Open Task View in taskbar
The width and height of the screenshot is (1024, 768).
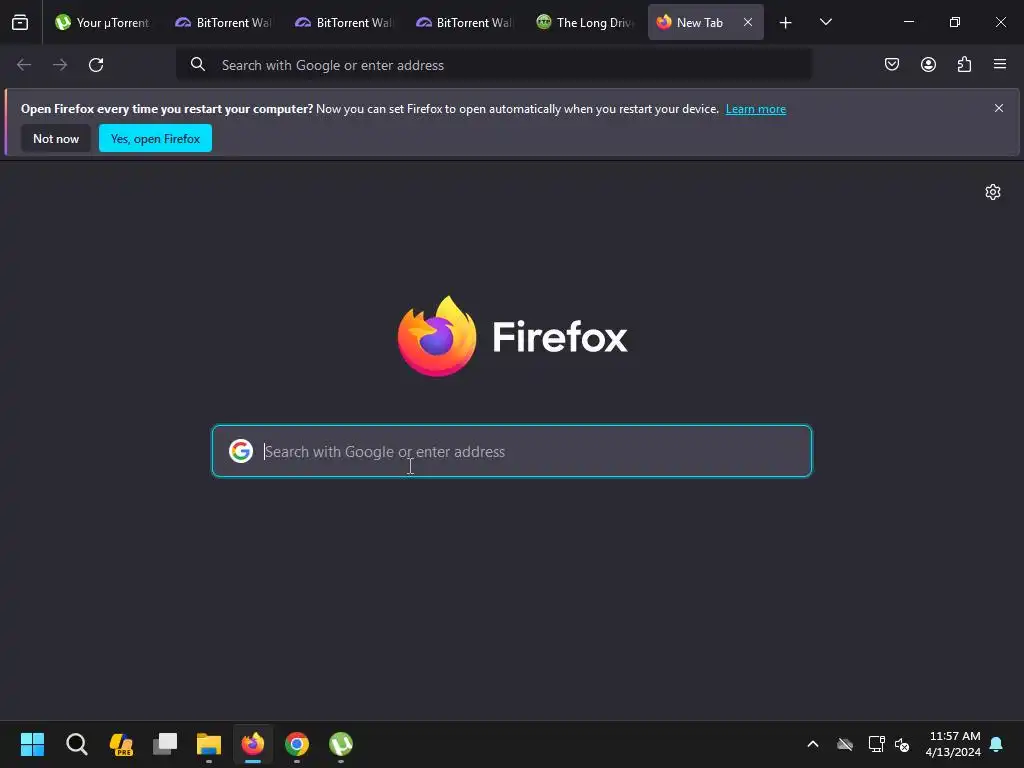165,744
